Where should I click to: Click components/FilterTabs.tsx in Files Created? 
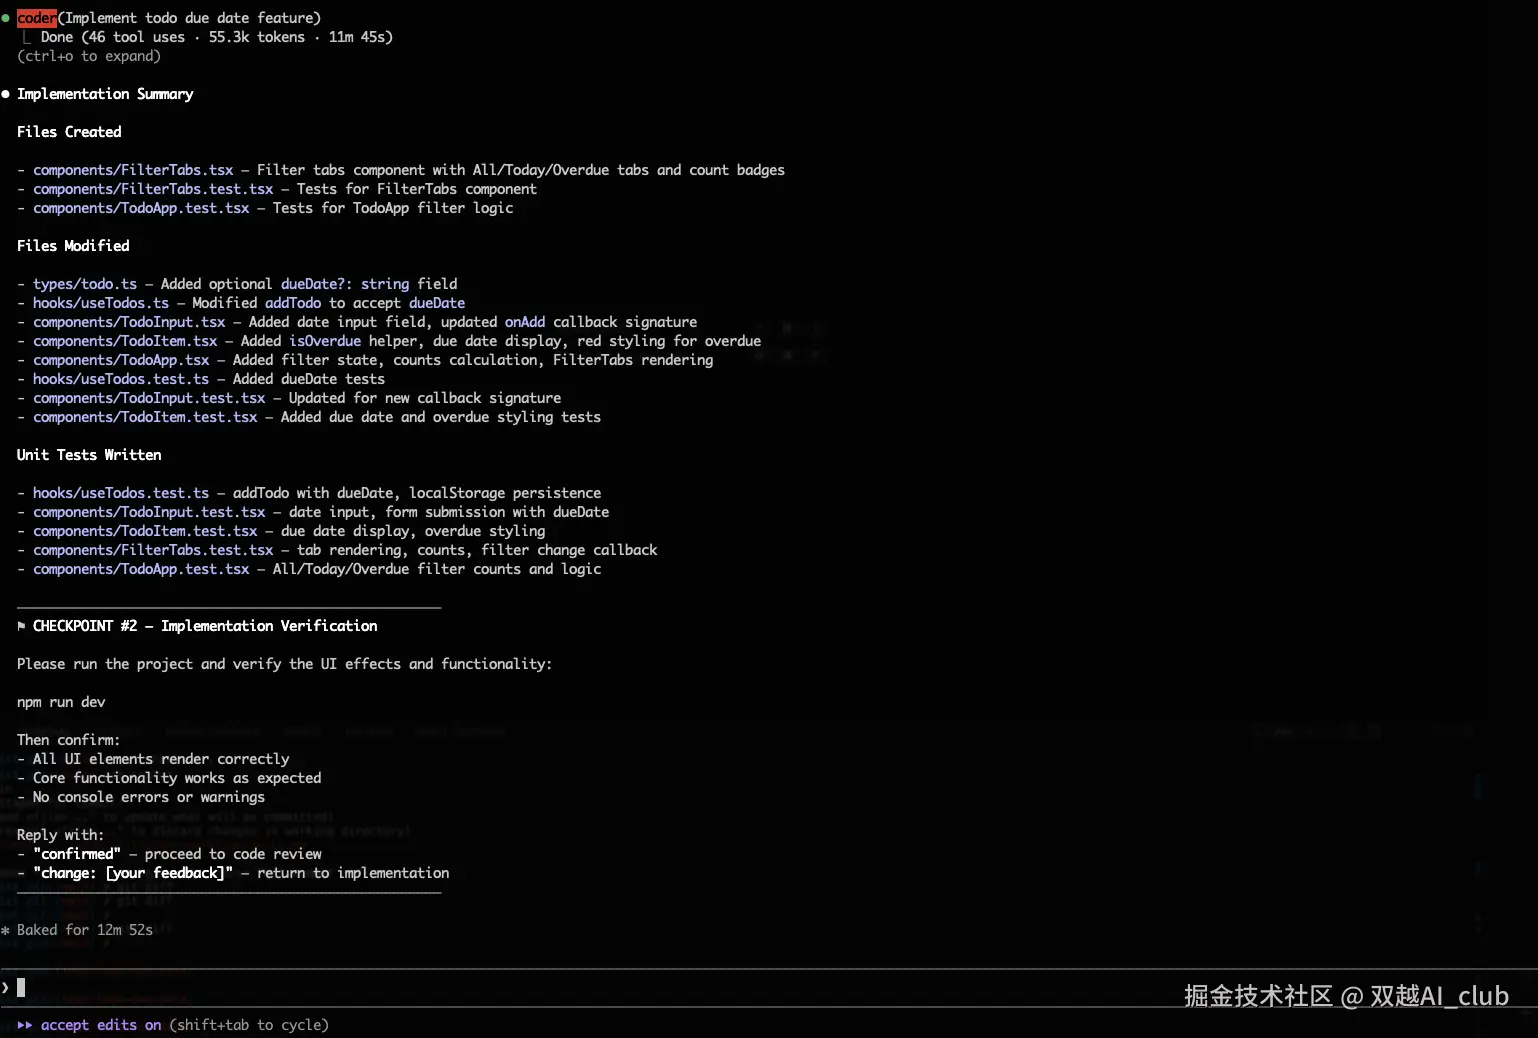click(133, 170)
